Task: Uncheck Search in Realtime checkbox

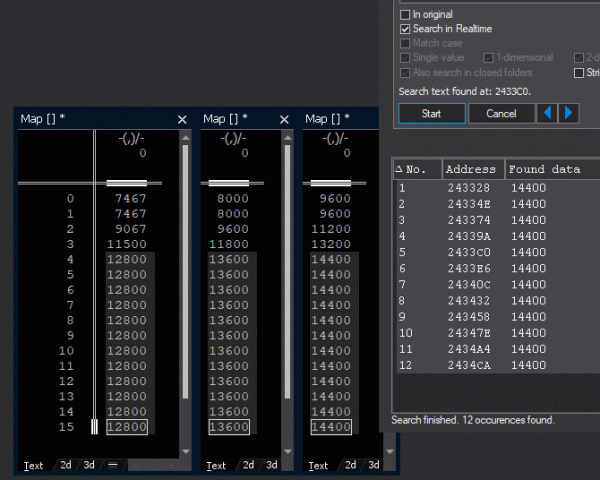Action: [405, 29]
